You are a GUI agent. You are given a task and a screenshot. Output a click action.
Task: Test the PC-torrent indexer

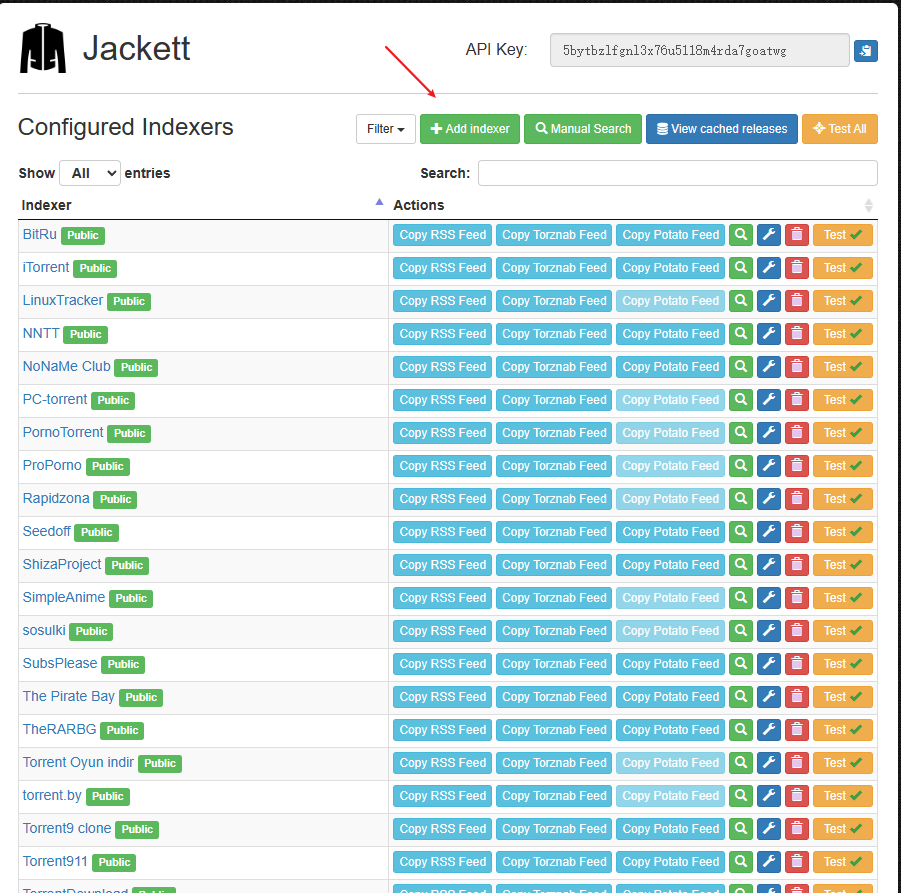[843, 400]
